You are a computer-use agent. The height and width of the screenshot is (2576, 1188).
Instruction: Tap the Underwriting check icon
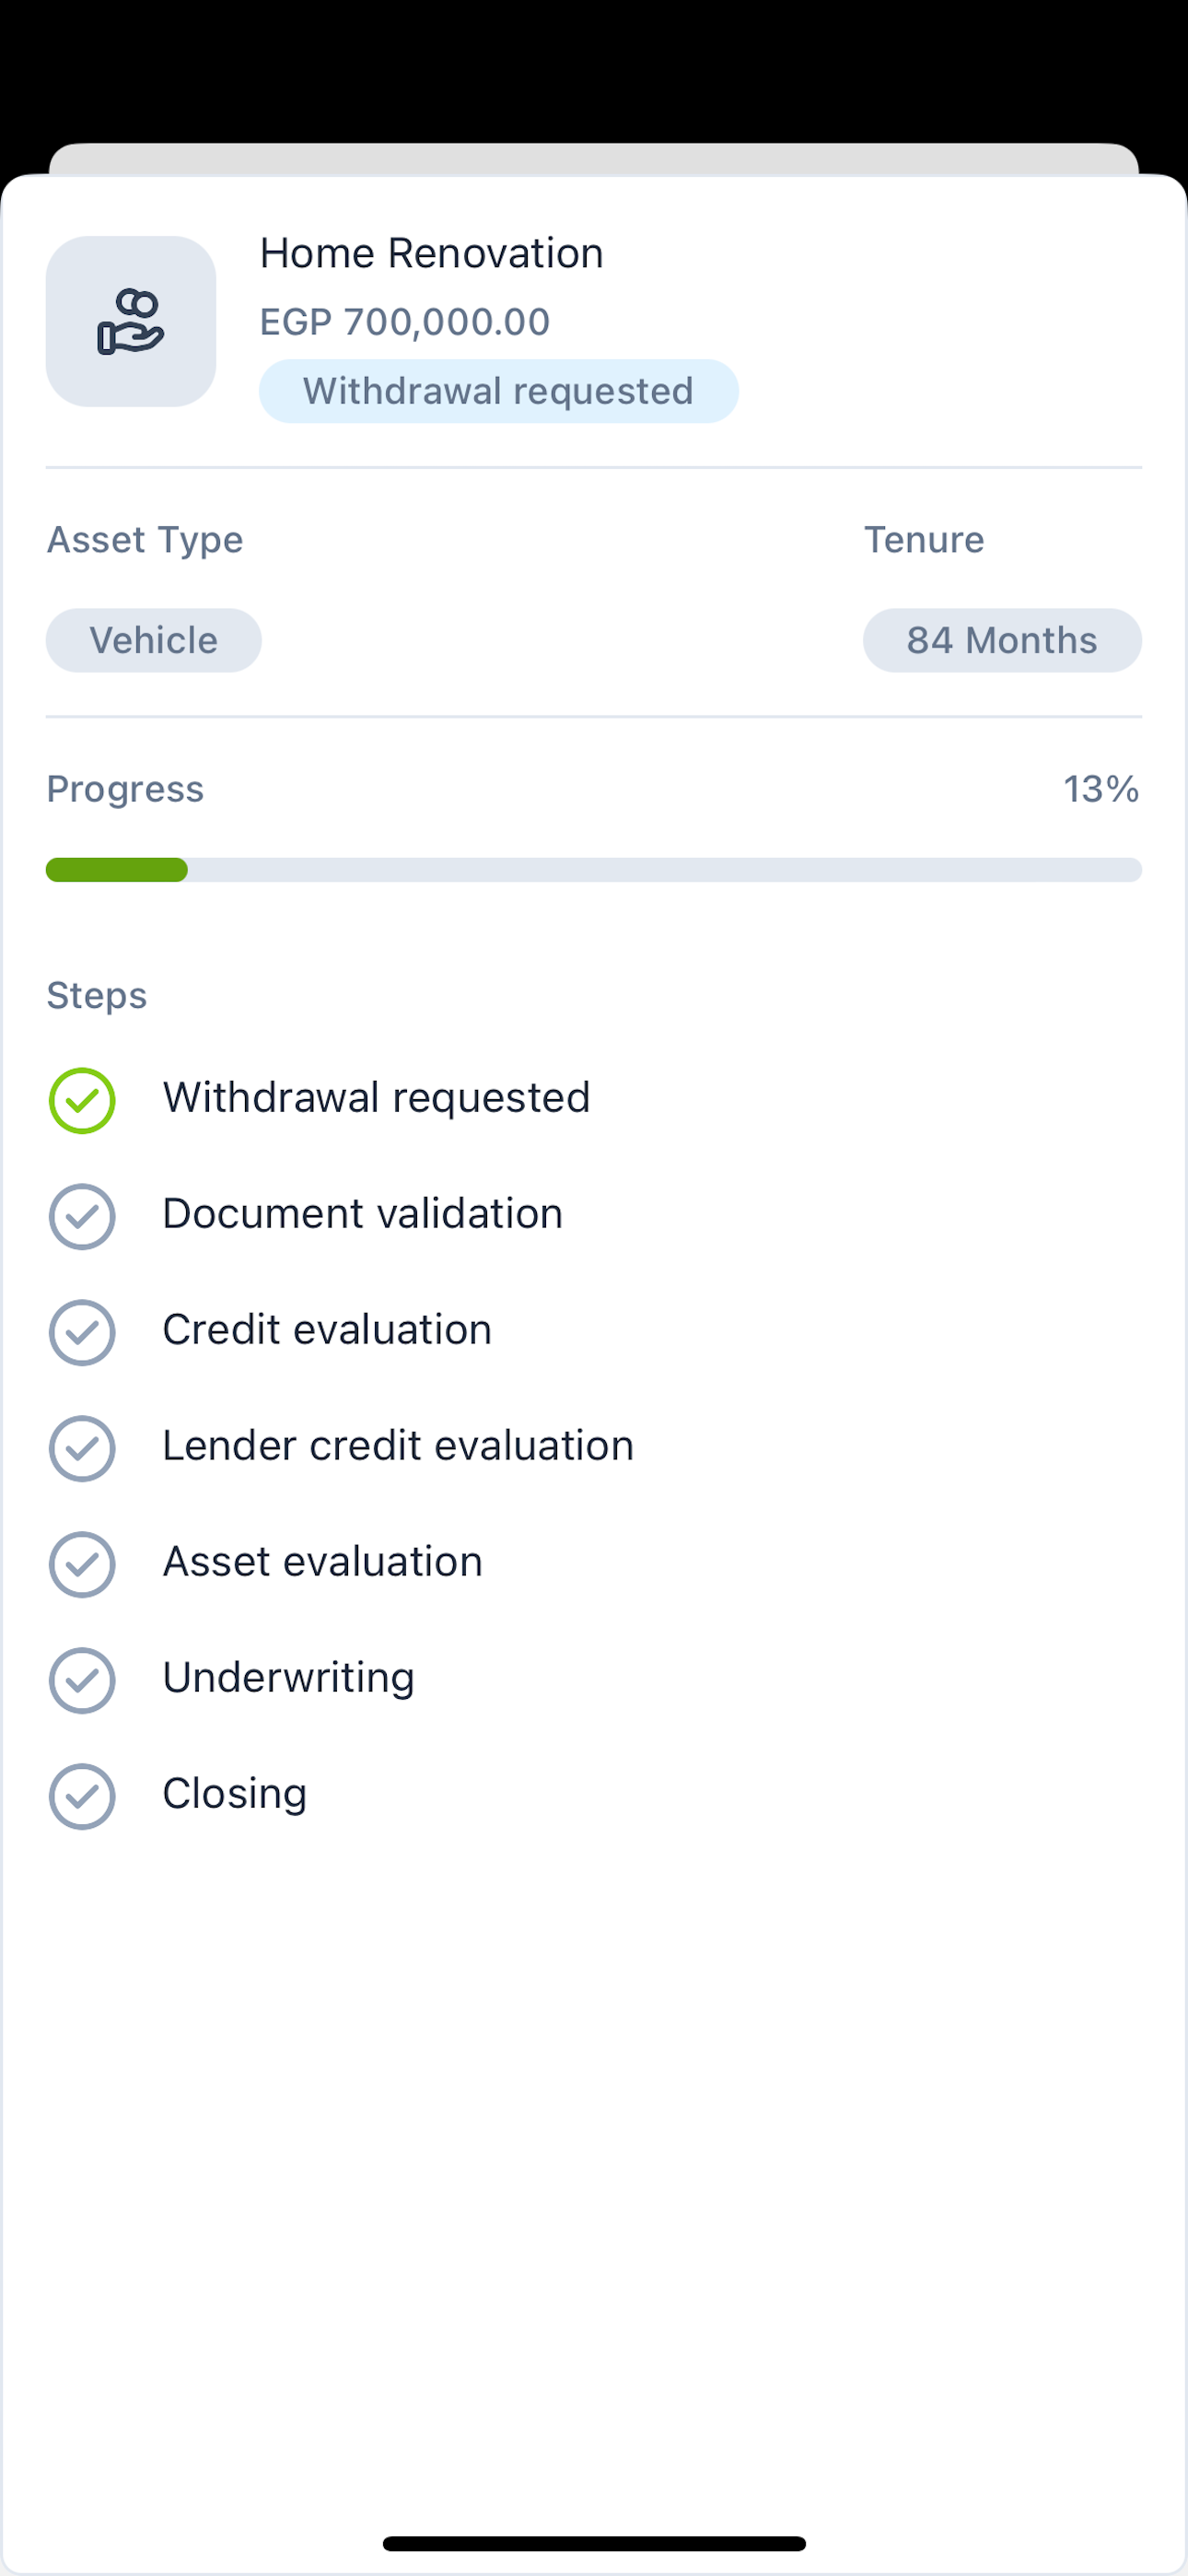pos(82,1680)
